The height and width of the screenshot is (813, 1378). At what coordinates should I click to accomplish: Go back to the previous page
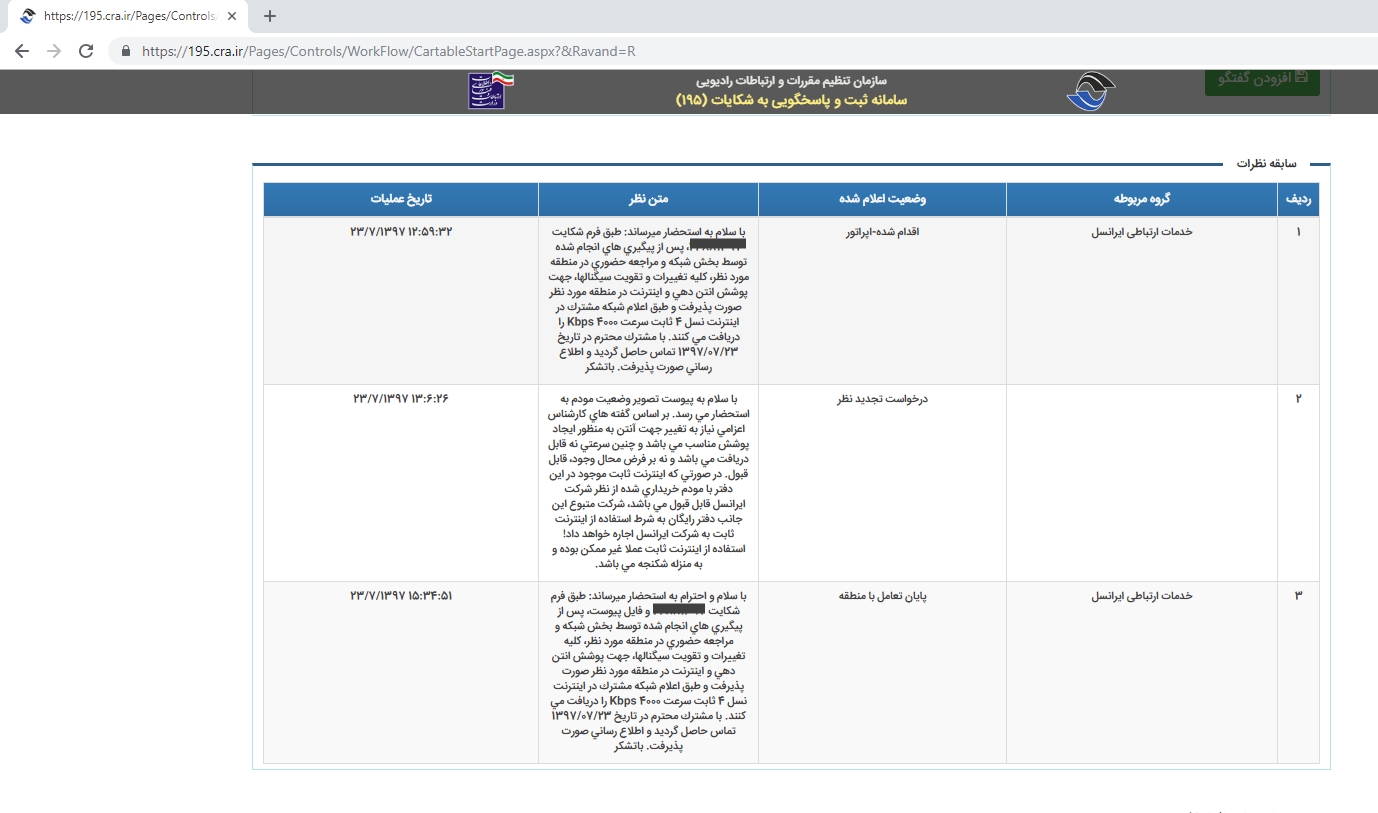[x=22, y=50]
